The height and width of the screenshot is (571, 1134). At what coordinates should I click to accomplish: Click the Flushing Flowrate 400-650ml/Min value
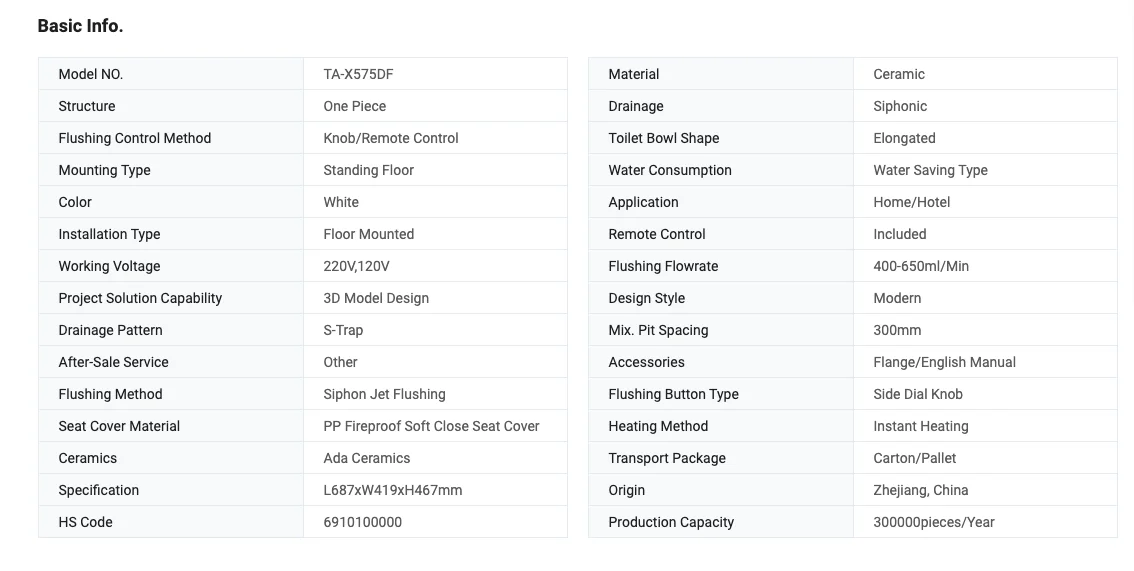point(921,266)
